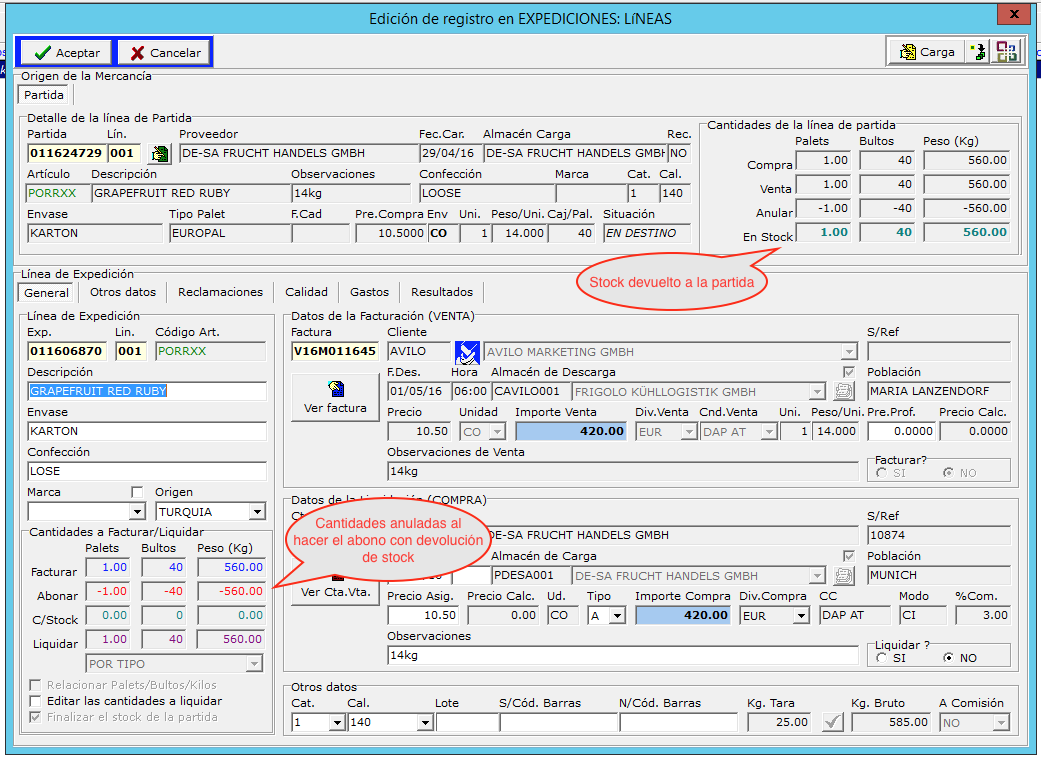Switch to the Reclamaciones tab
This screenshot has width=1041, height=760.
click(220, 292)
